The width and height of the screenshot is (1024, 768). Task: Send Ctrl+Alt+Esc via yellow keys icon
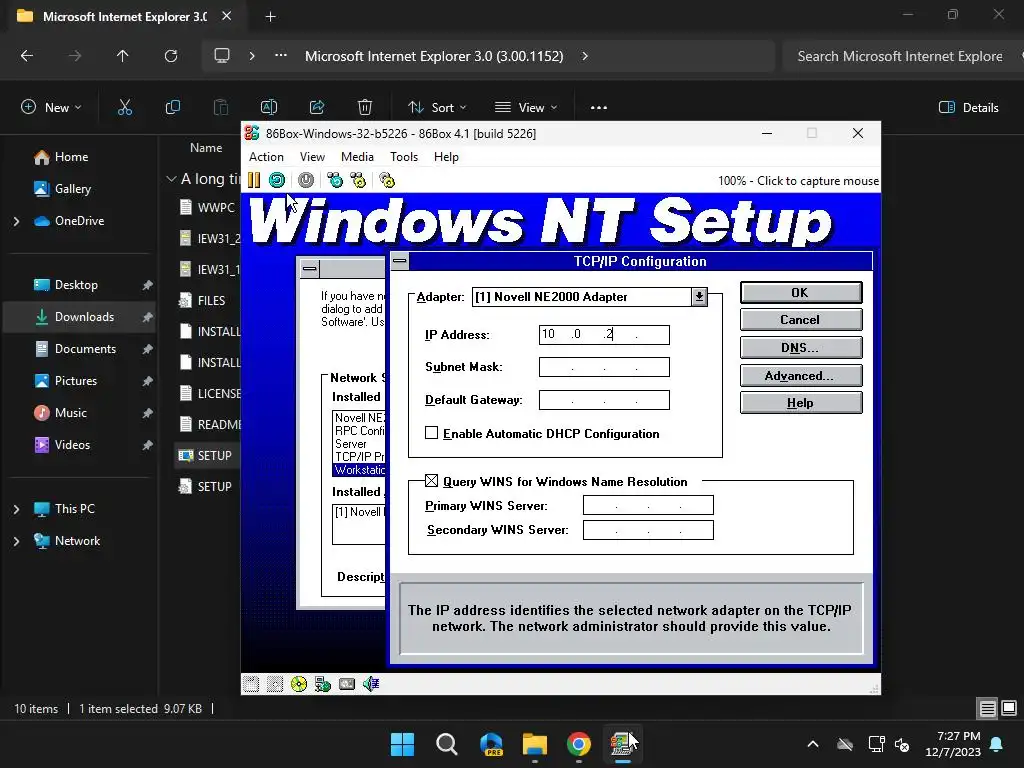[x=359, y=180]
